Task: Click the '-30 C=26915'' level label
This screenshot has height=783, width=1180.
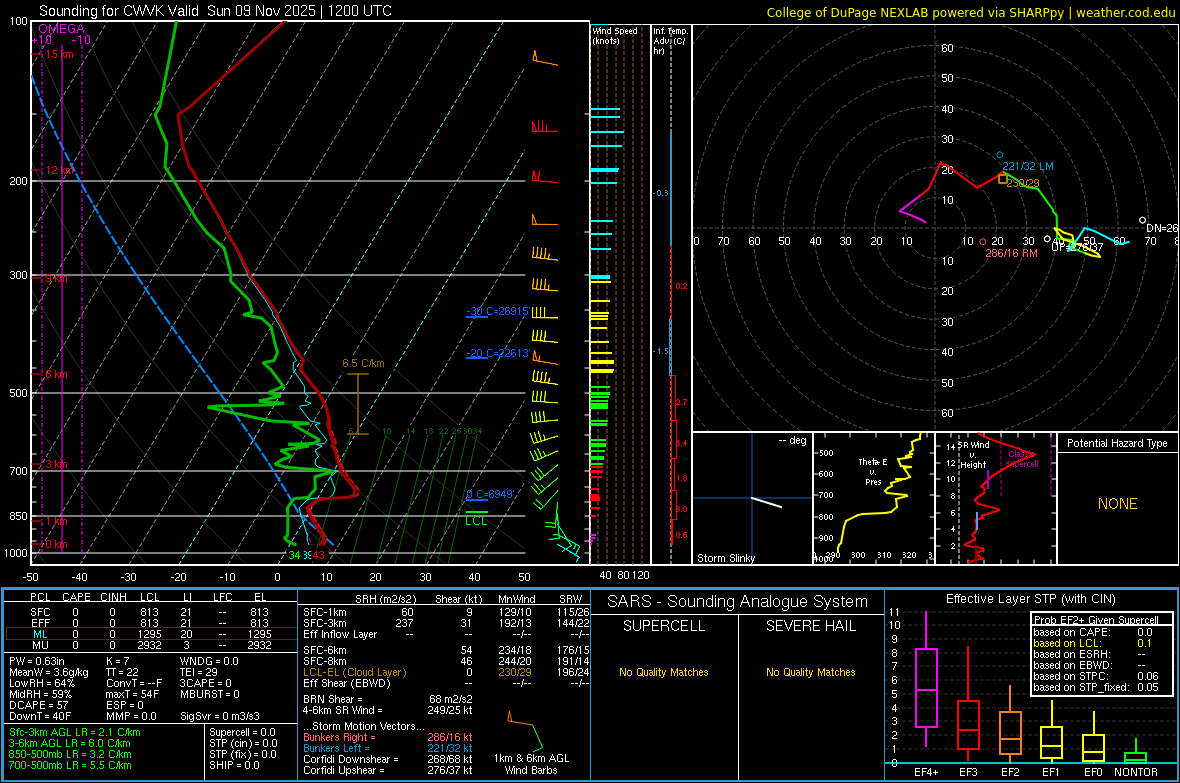Action: 498,311
